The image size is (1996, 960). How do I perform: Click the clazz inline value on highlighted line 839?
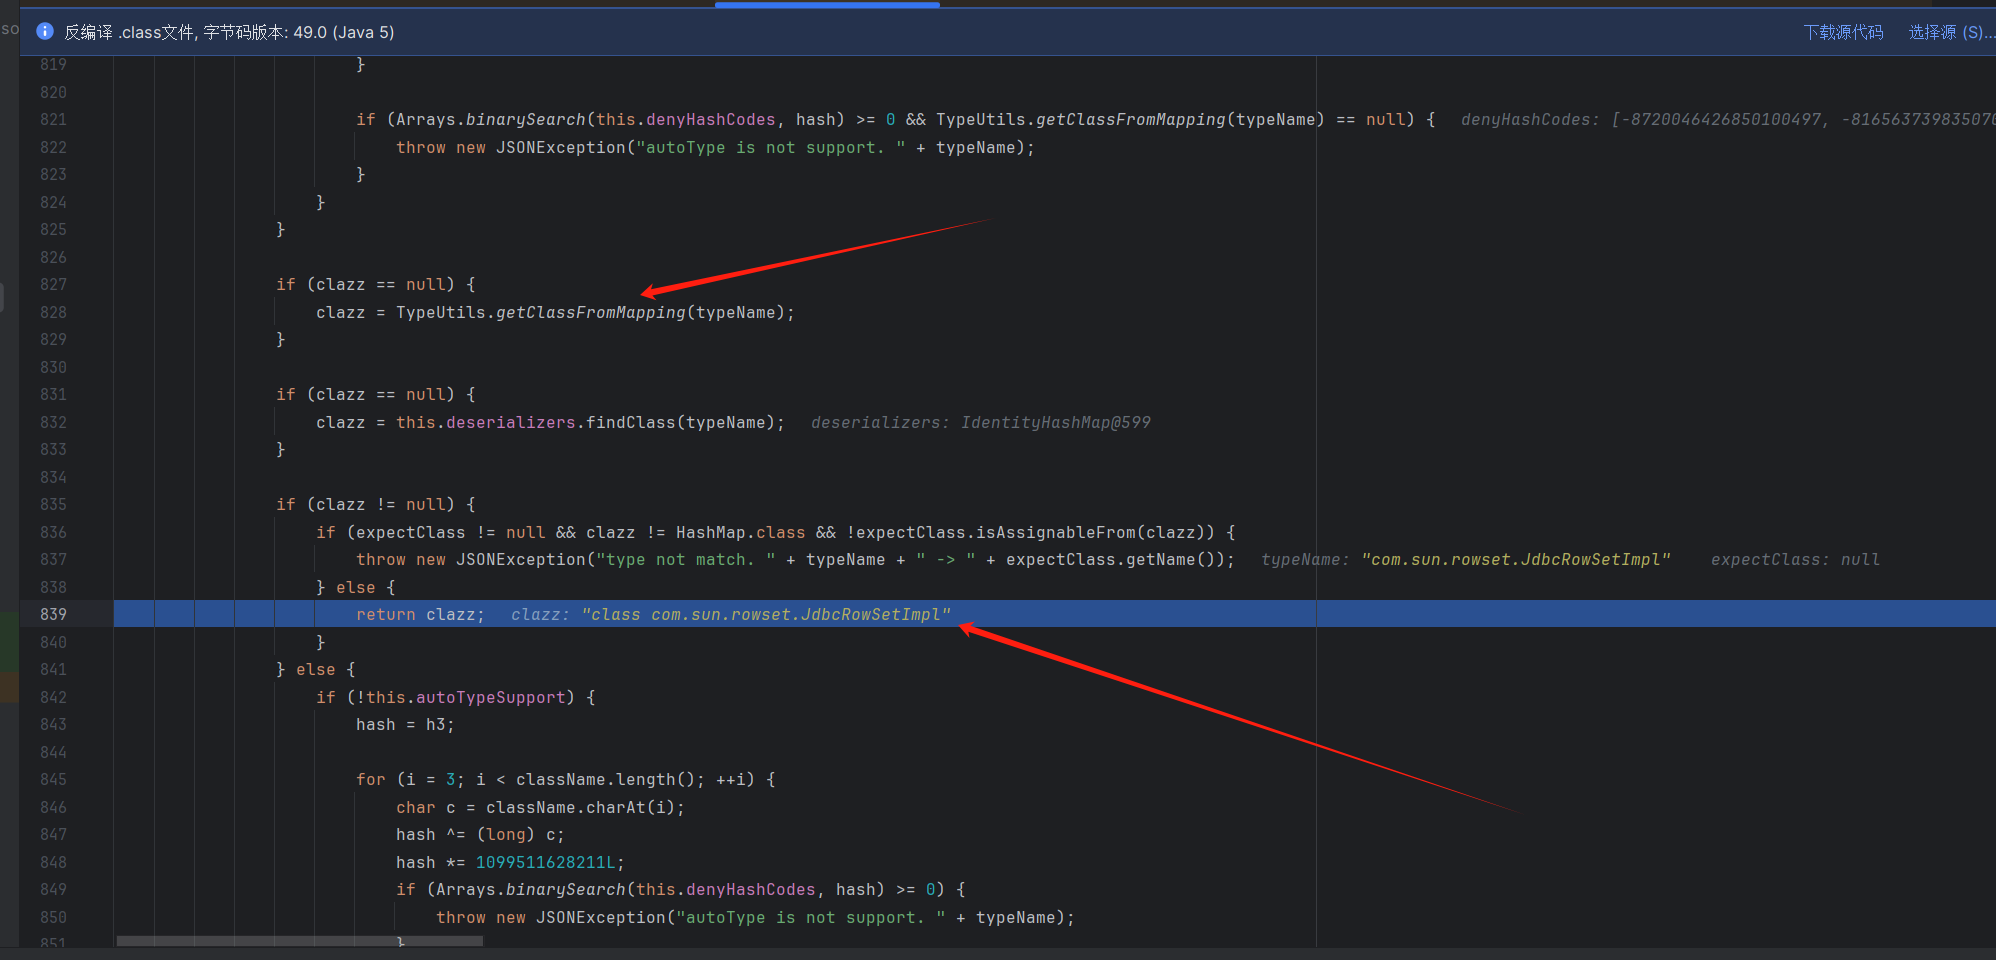pos(730,614)
